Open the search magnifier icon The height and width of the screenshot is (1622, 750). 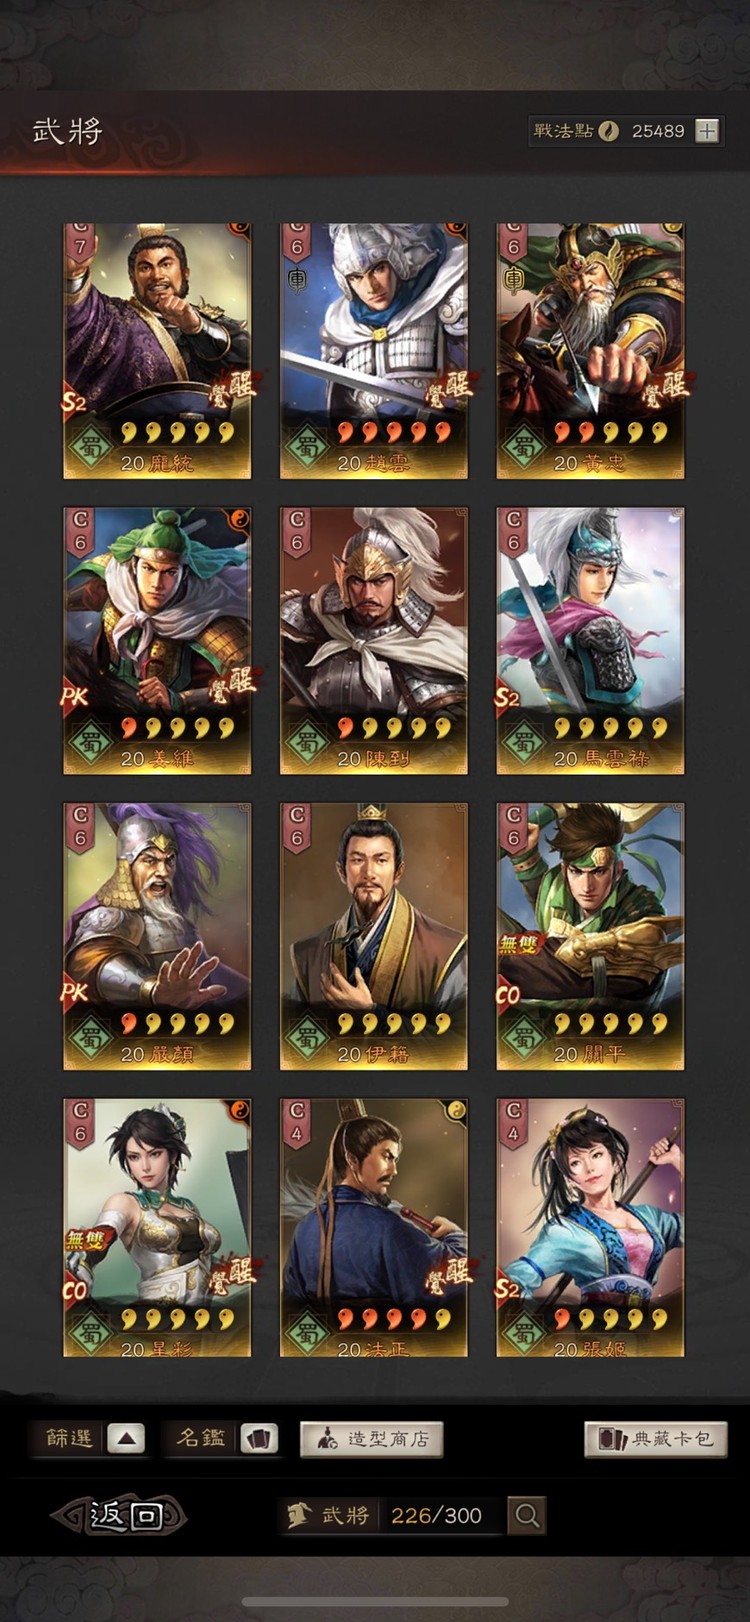tap(526, 1515)
